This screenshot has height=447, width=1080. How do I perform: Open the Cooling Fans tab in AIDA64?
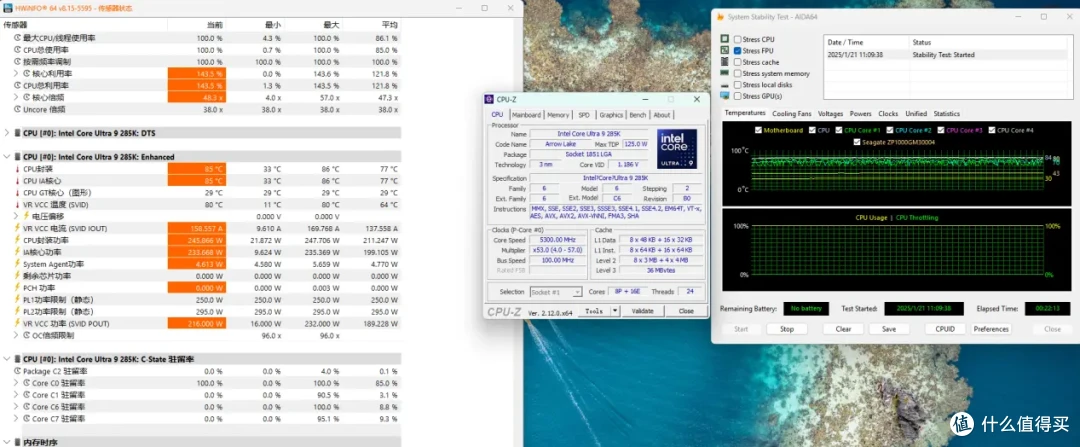point(791,114)
